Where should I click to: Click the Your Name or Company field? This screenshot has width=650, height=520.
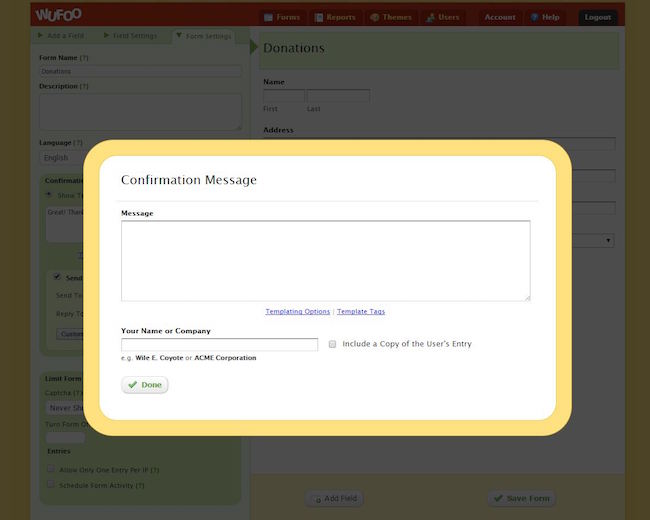click(x=219, y=345)
